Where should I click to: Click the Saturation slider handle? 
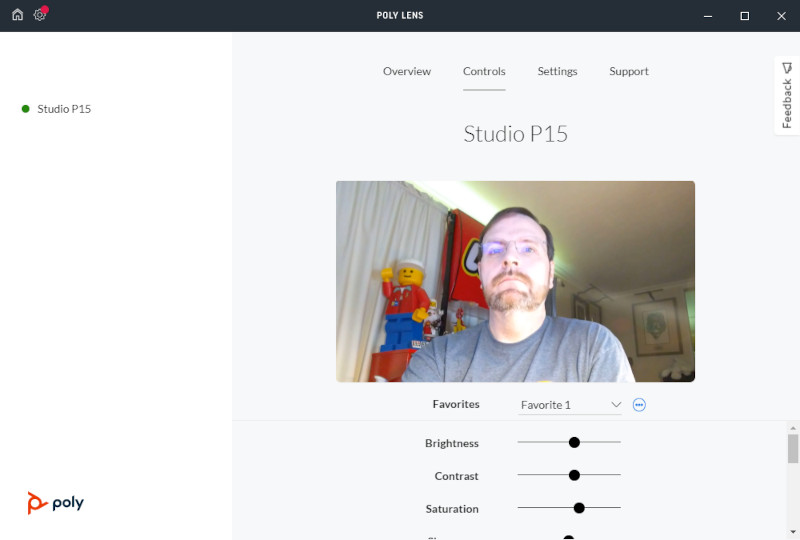579,508
